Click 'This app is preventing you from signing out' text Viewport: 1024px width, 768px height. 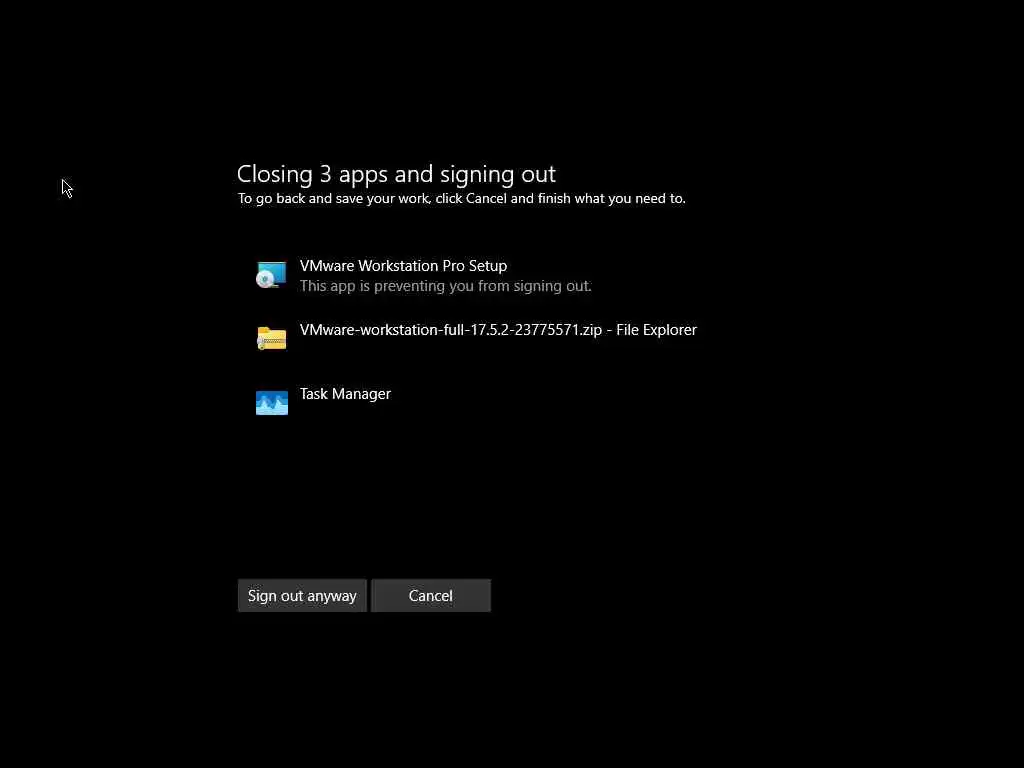(445, 286)
